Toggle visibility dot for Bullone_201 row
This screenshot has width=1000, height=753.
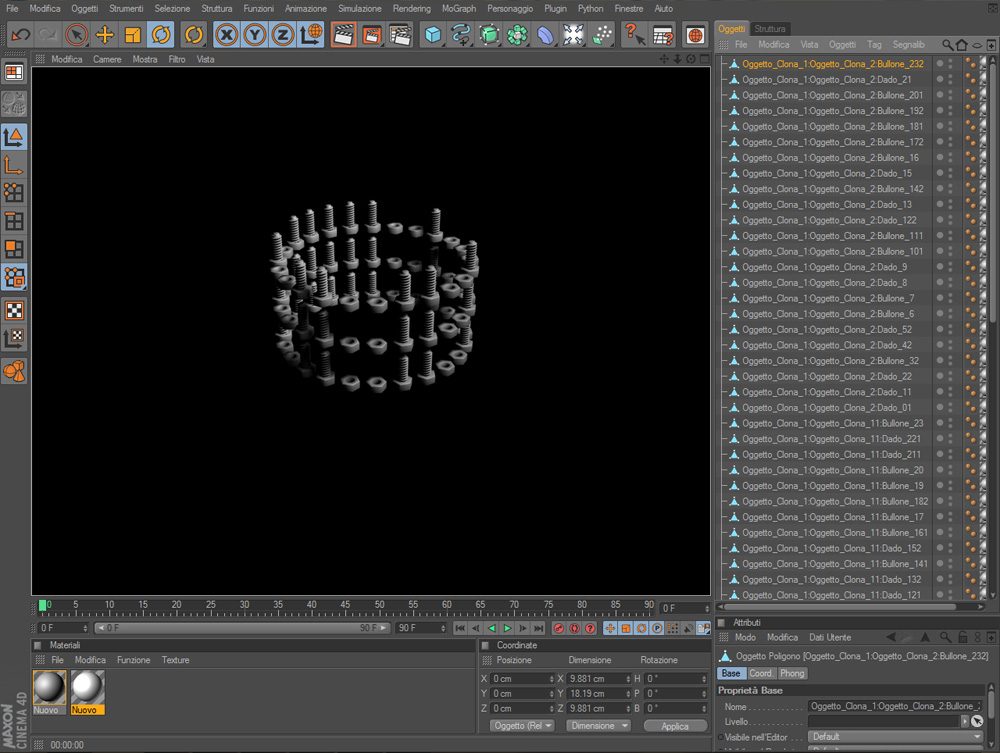[939, 95]
